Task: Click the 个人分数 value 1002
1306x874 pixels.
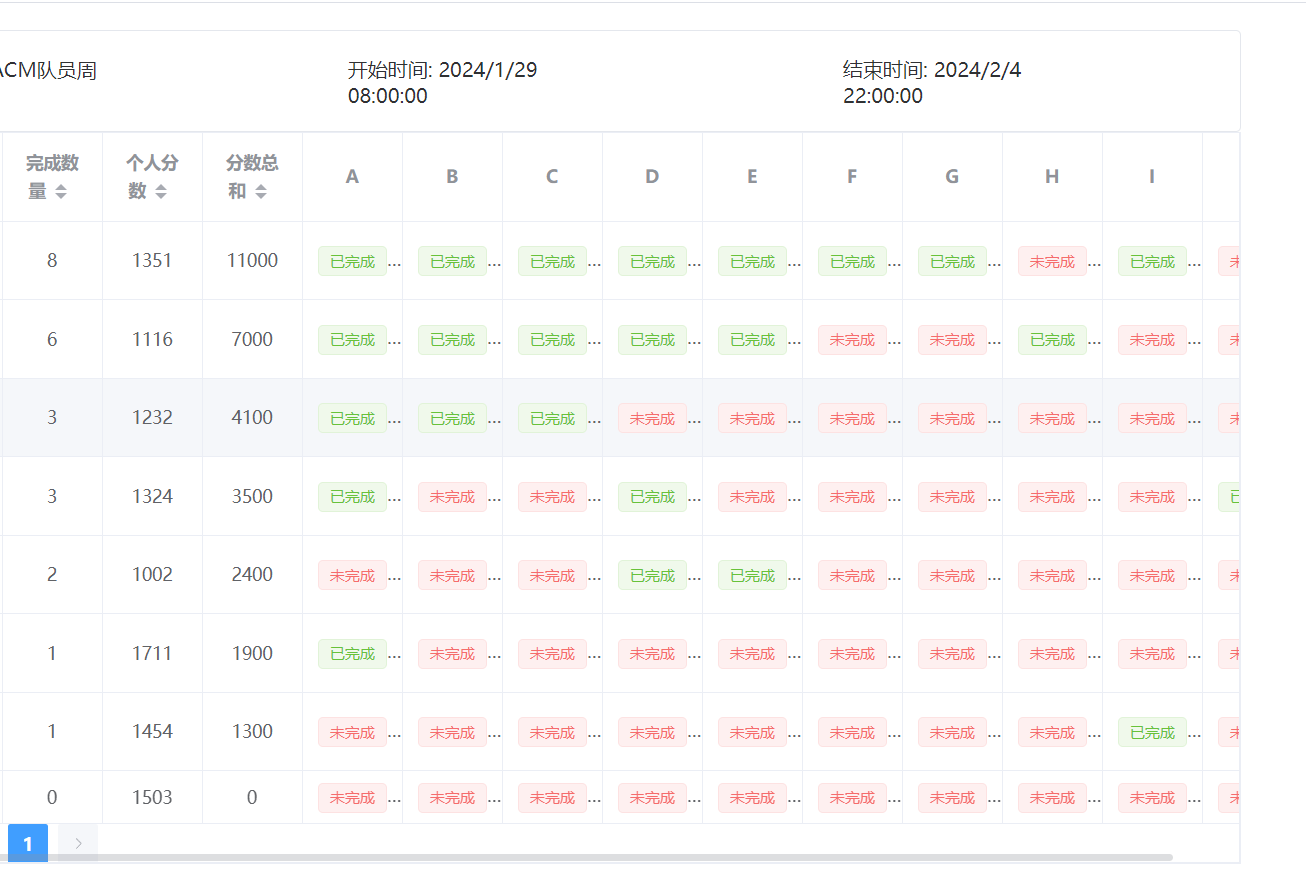Action: pos(152,574)
